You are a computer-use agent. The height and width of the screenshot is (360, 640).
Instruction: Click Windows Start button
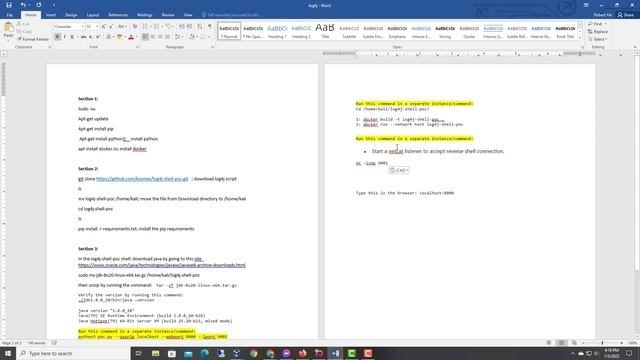(8, 353)
